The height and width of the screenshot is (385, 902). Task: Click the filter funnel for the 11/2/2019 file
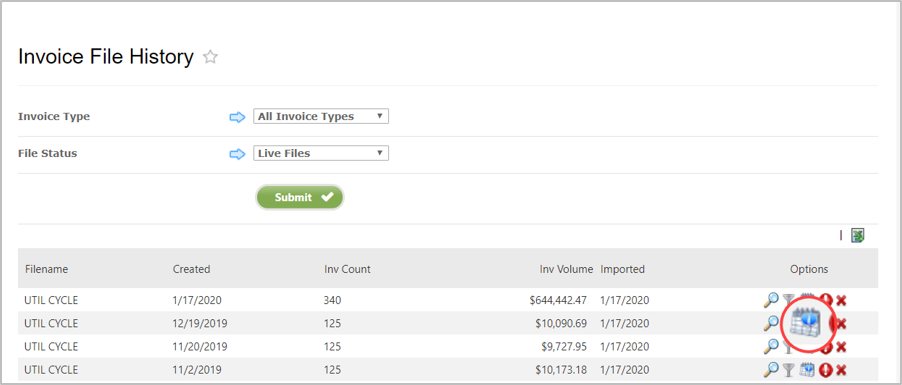pyautogui.click(x=789, y=369)
